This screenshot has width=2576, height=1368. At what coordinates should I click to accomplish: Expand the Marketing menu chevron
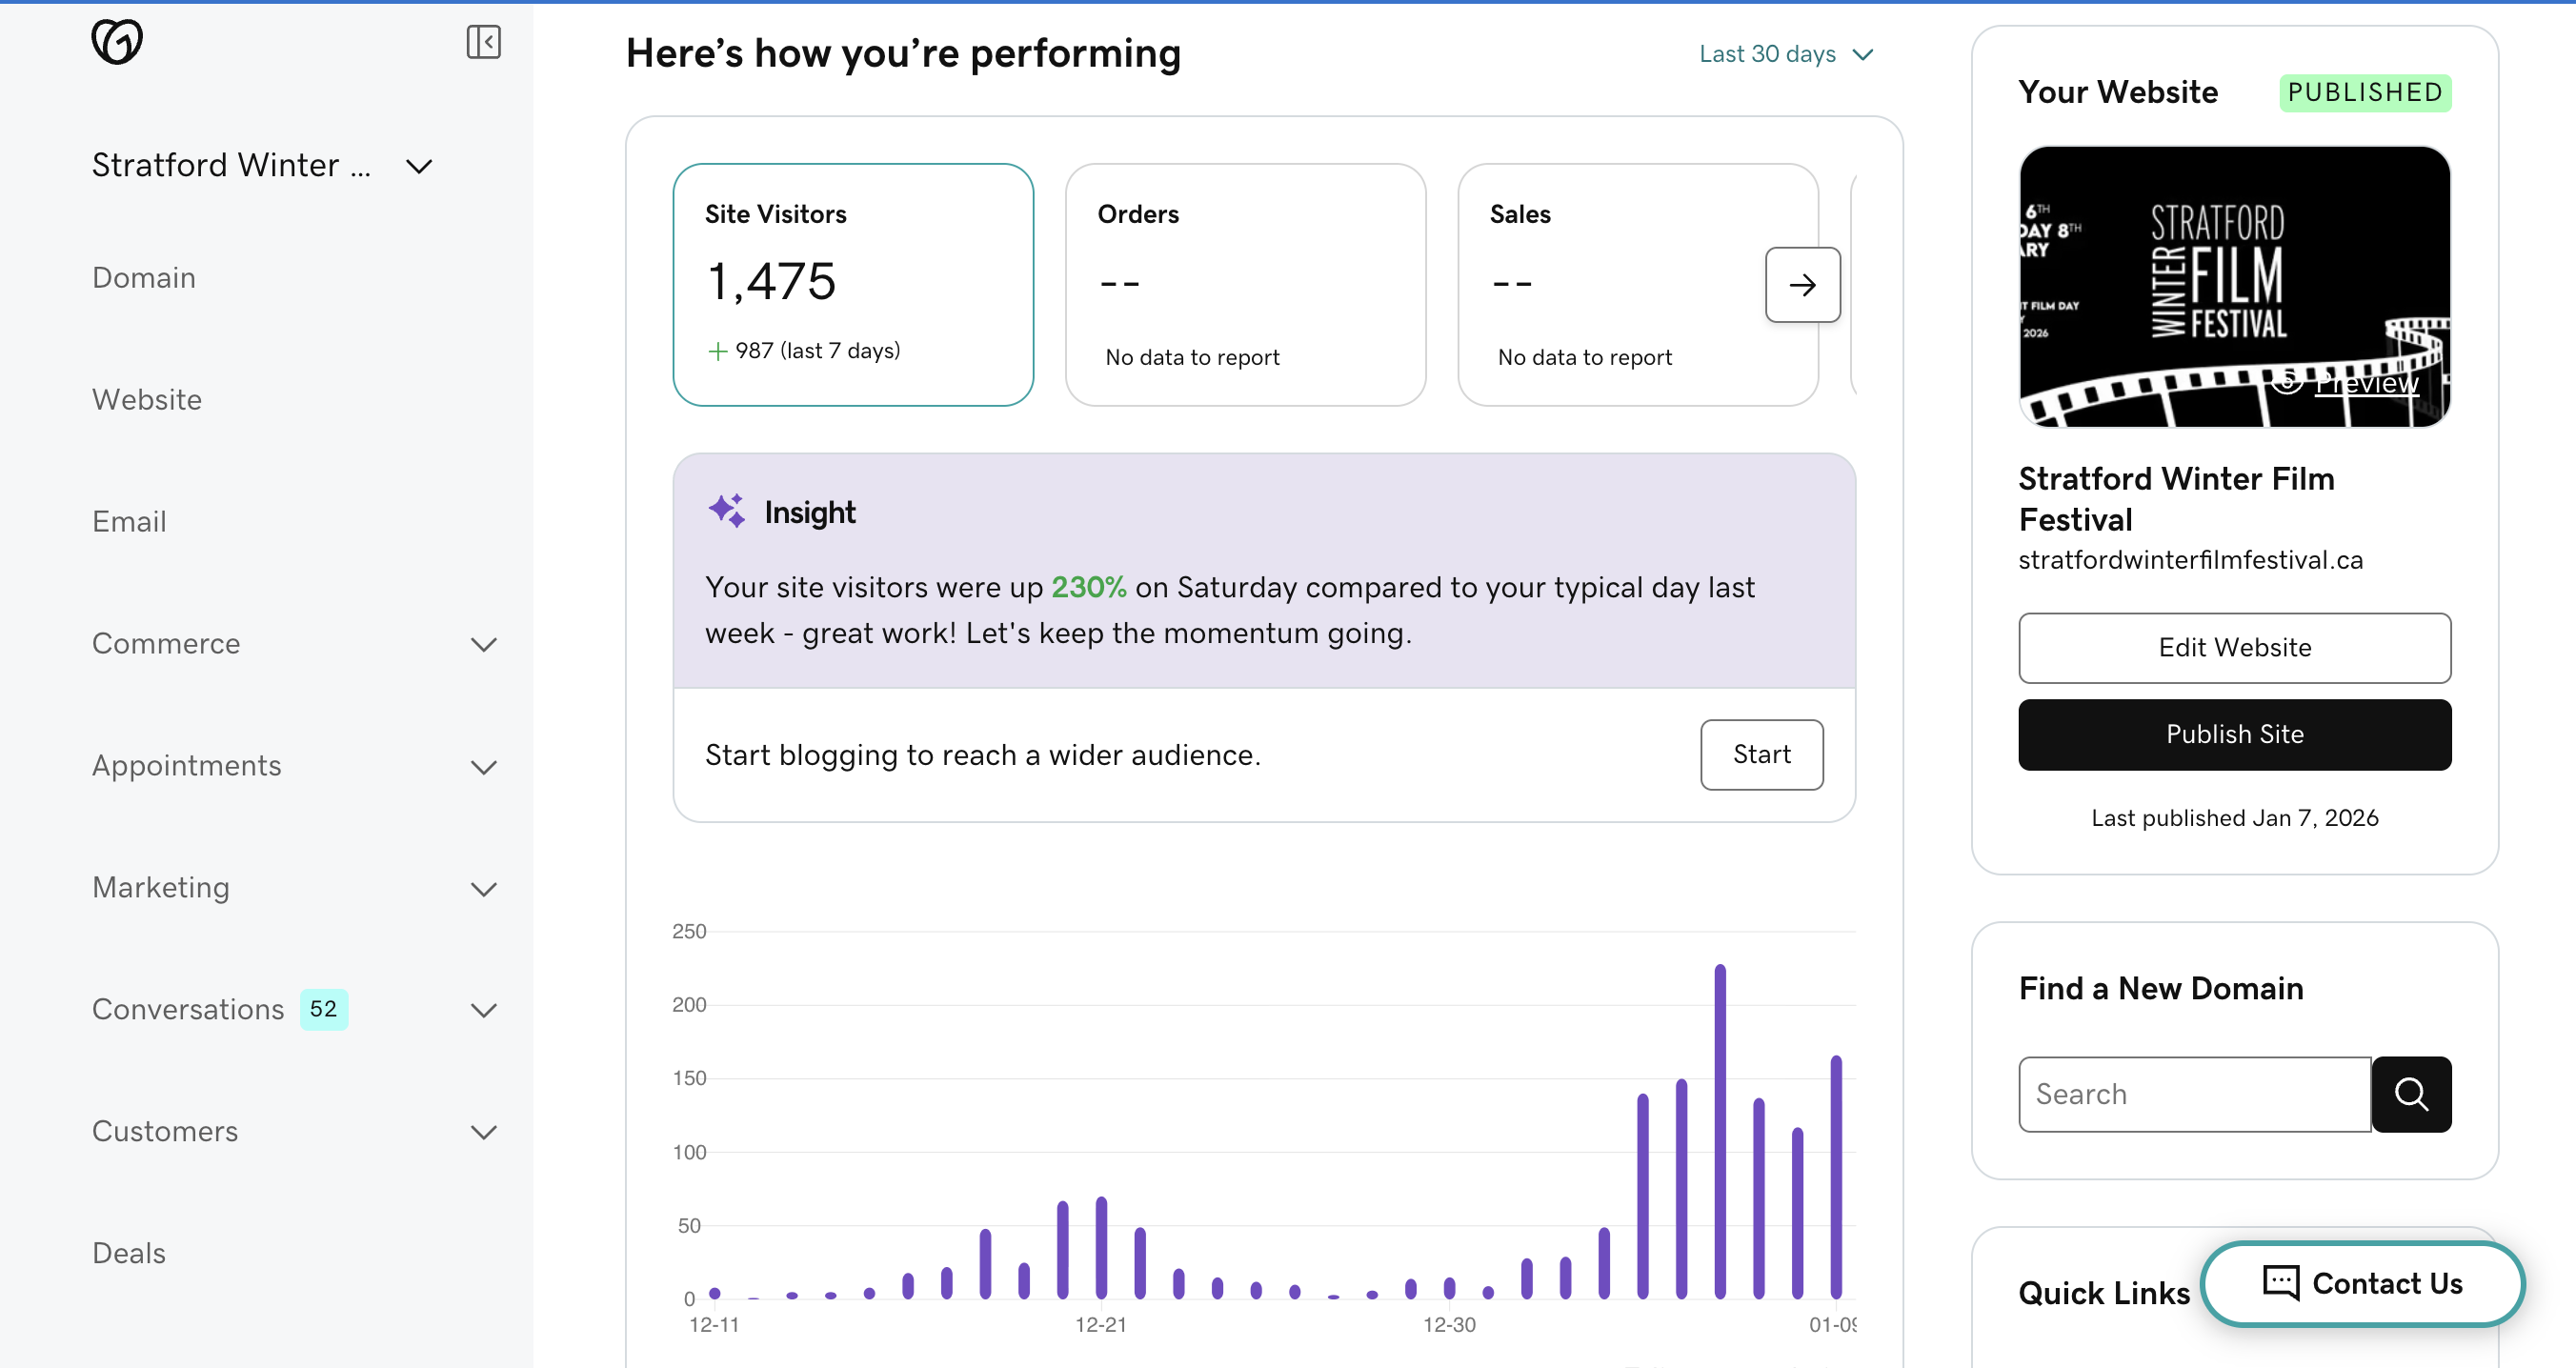(483, 888)
